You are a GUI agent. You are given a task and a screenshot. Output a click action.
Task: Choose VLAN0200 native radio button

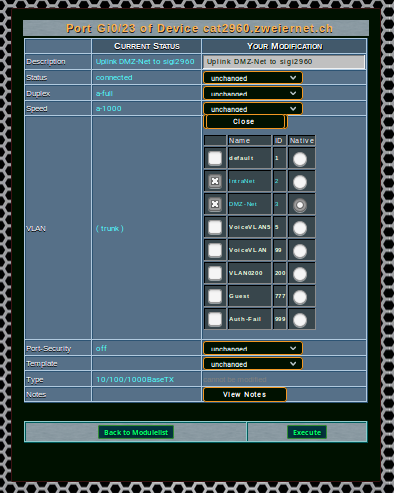pyautogui.click(x=300, y=274)
